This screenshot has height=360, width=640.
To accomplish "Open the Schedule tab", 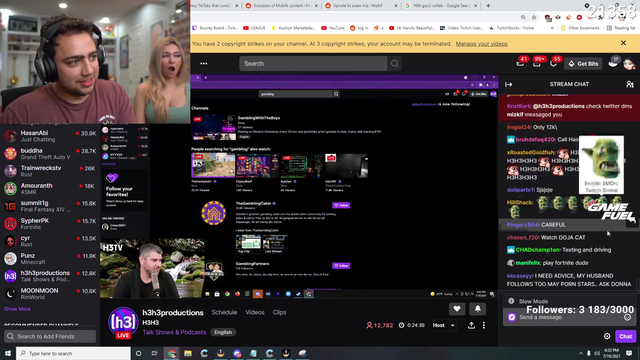I will (x=224, y=312).
